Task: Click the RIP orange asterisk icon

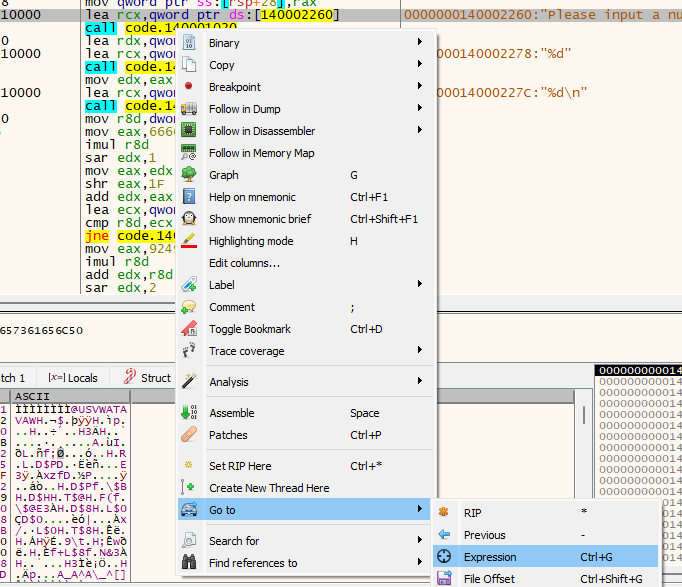Action: pos(444,512)
